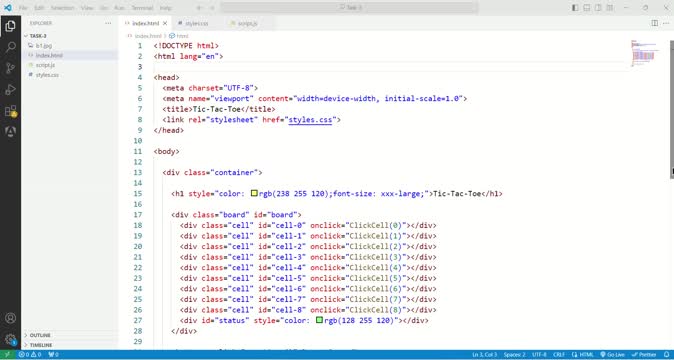This screenshot has height=360, width=674.
Task: Open script.js in the explorer
Action: pyautogui.click(x=45, y=65)
